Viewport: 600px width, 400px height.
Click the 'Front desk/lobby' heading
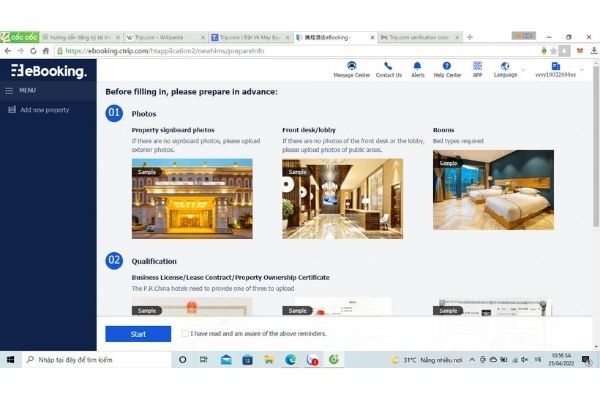309,130
